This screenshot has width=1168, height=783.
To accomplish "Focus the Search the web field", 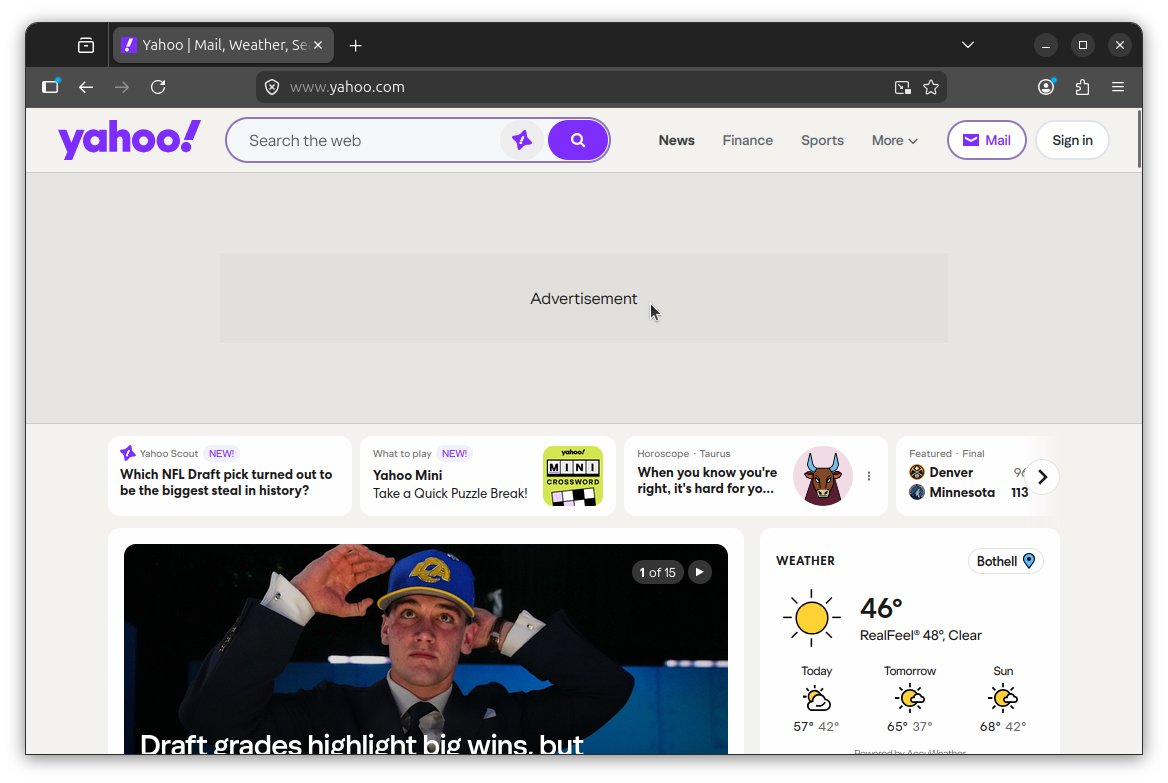I will (x=370, y=140).
